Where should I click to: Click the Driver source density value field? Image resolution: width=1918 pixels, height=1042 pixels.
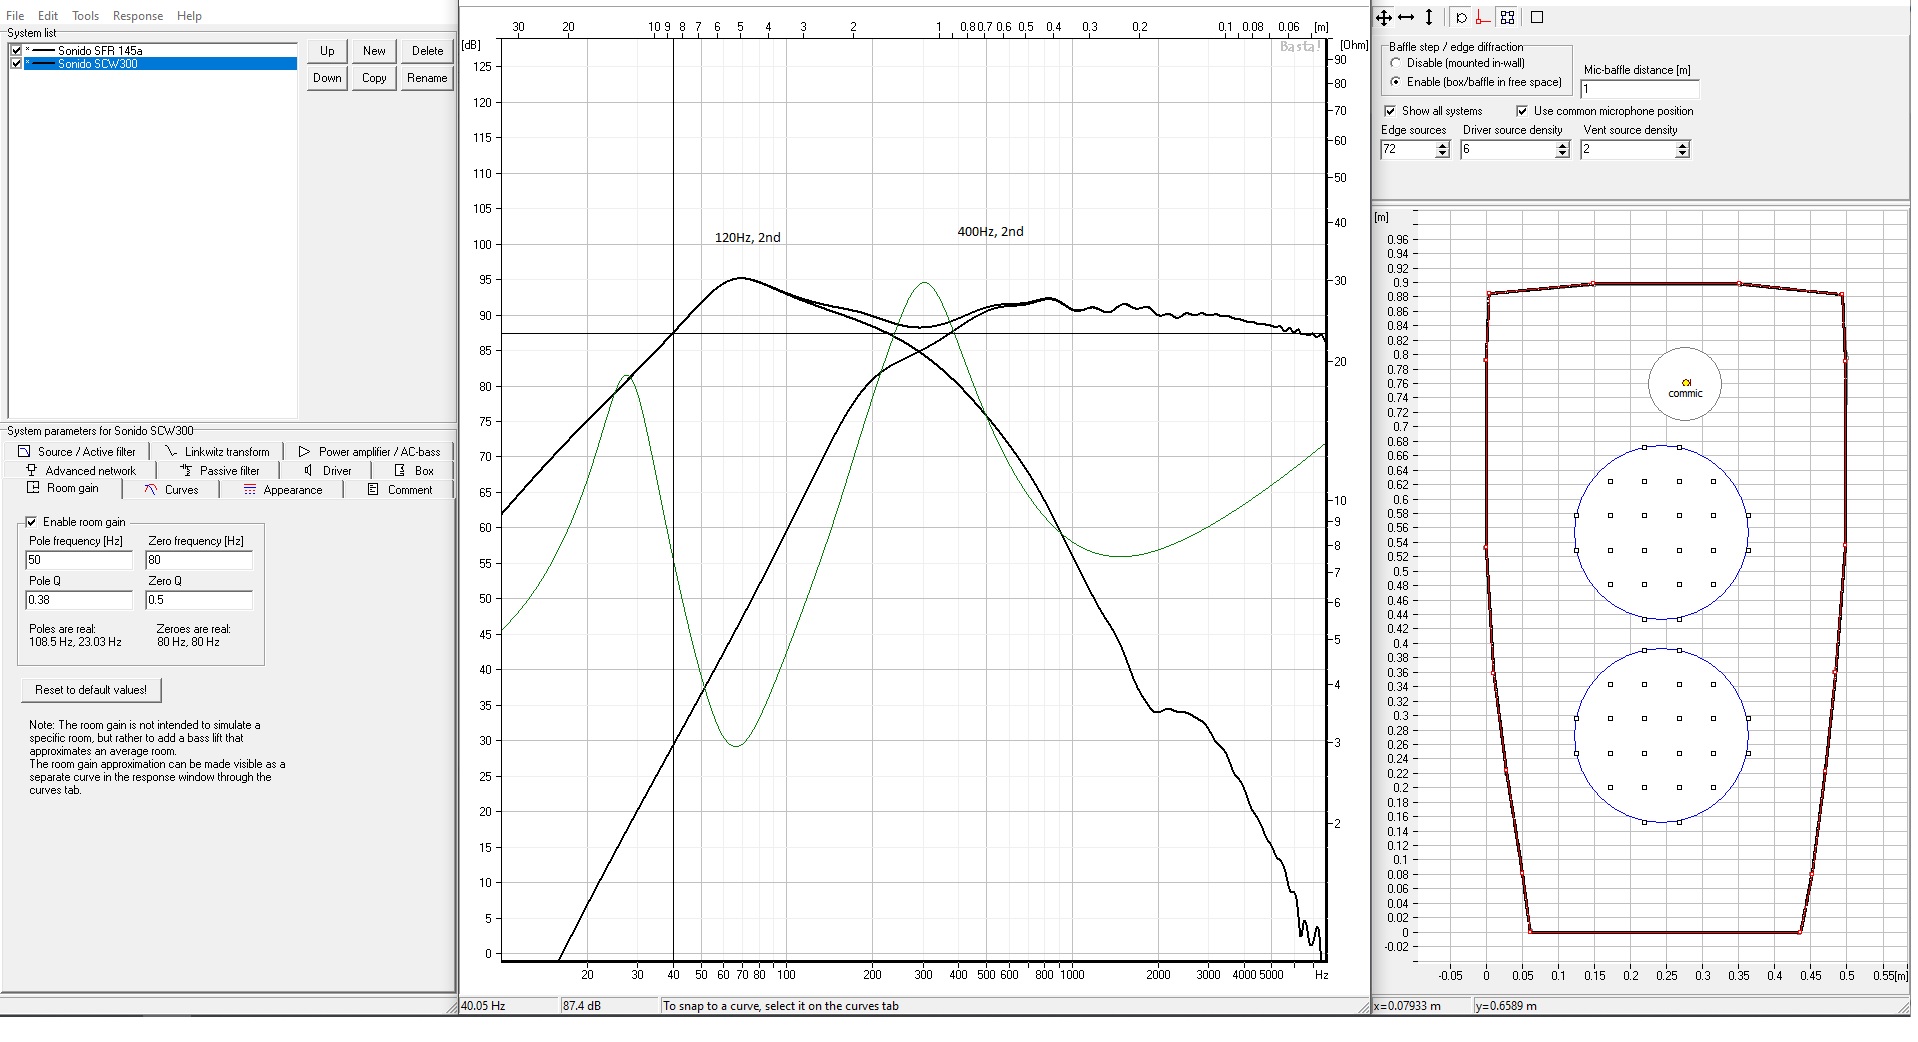1508,149
